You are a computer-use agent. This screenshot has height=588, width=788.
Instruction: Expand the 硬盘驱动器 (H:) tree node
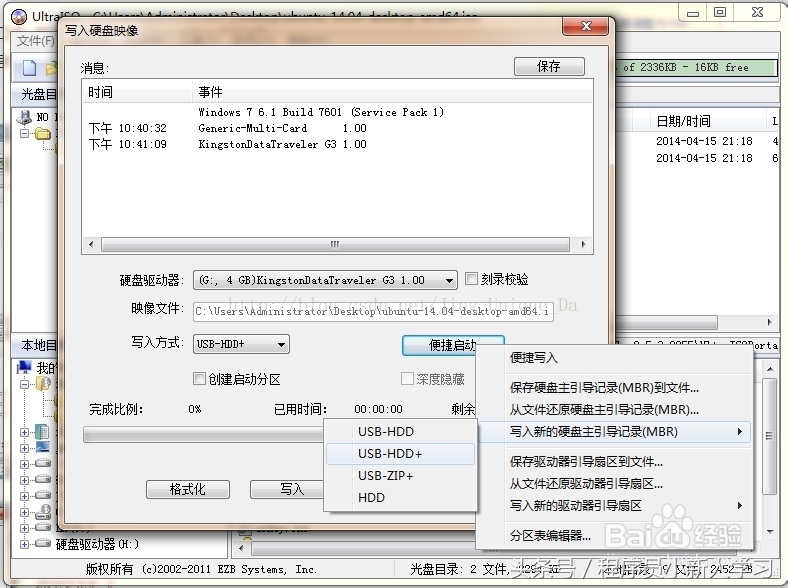(x=24, y=544)
